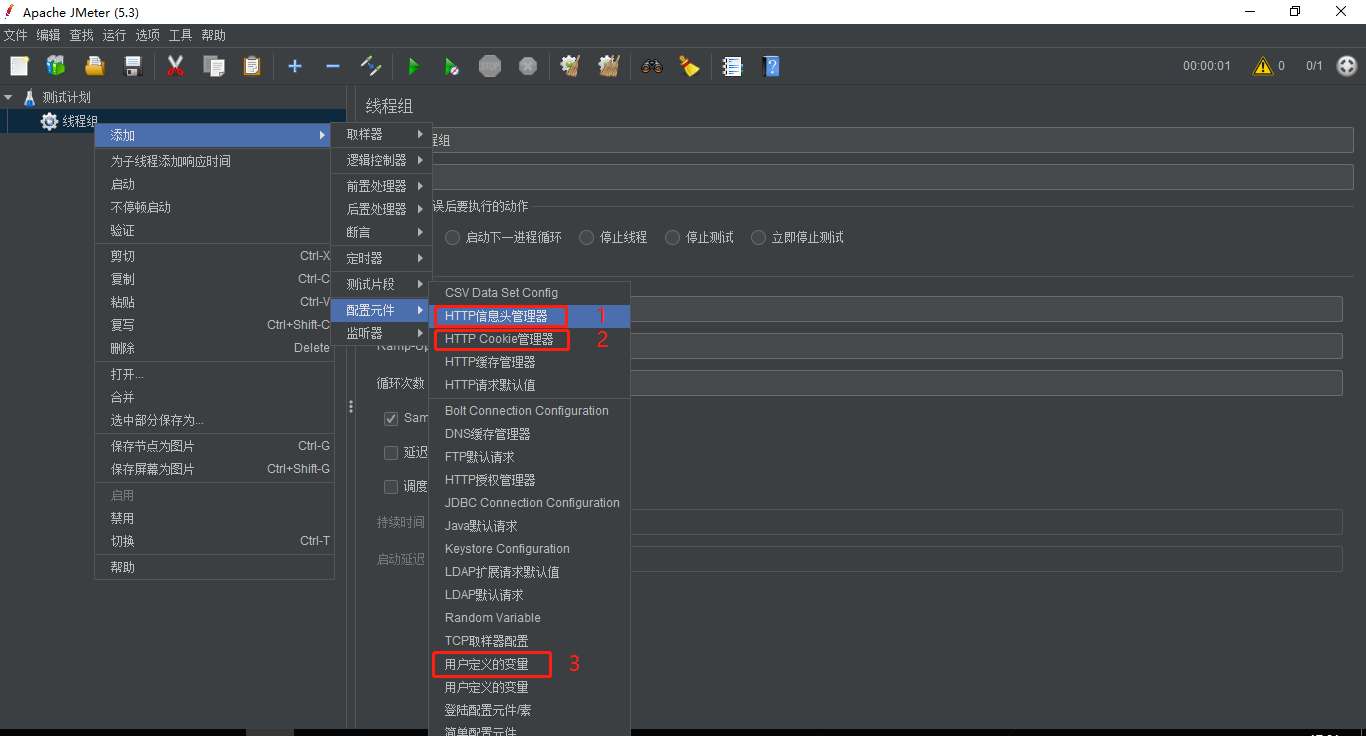1366x736 pixels.
Task: Click the thread group name input field
Action: point(891,141)
